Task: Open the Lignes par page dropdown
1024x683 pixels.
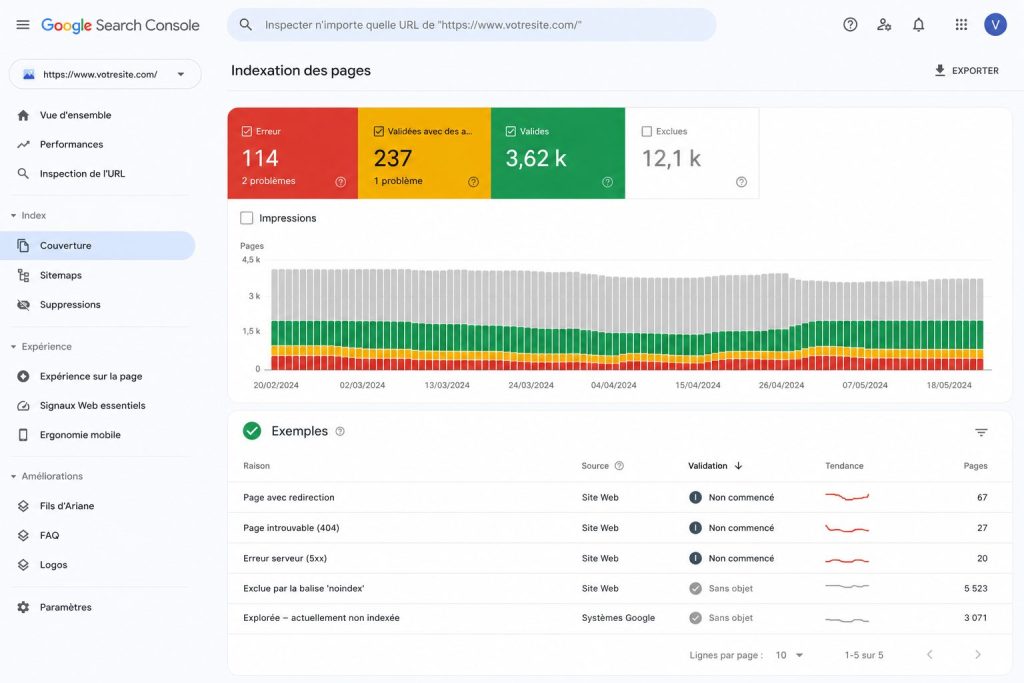Action: 789,655
